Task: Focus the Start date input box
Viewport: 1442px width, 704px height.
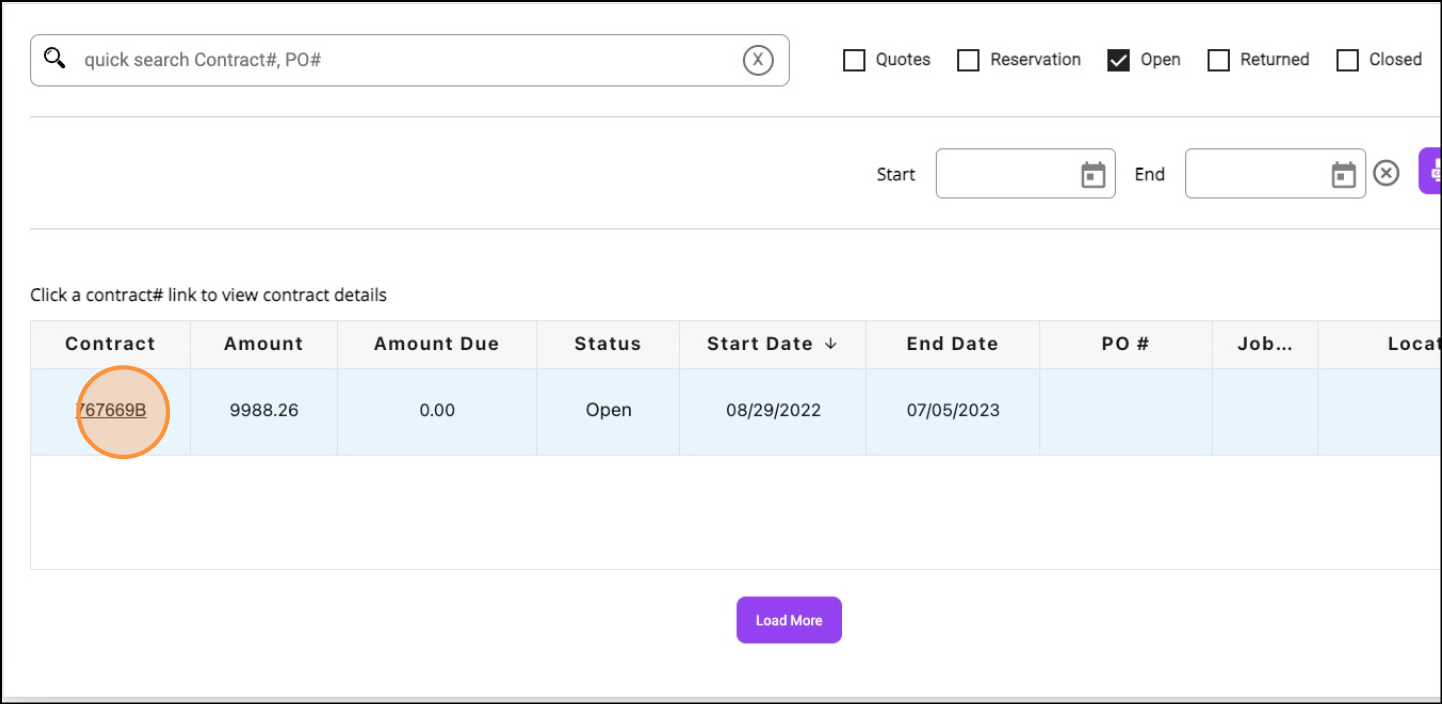Action: tap(1005, 174)
